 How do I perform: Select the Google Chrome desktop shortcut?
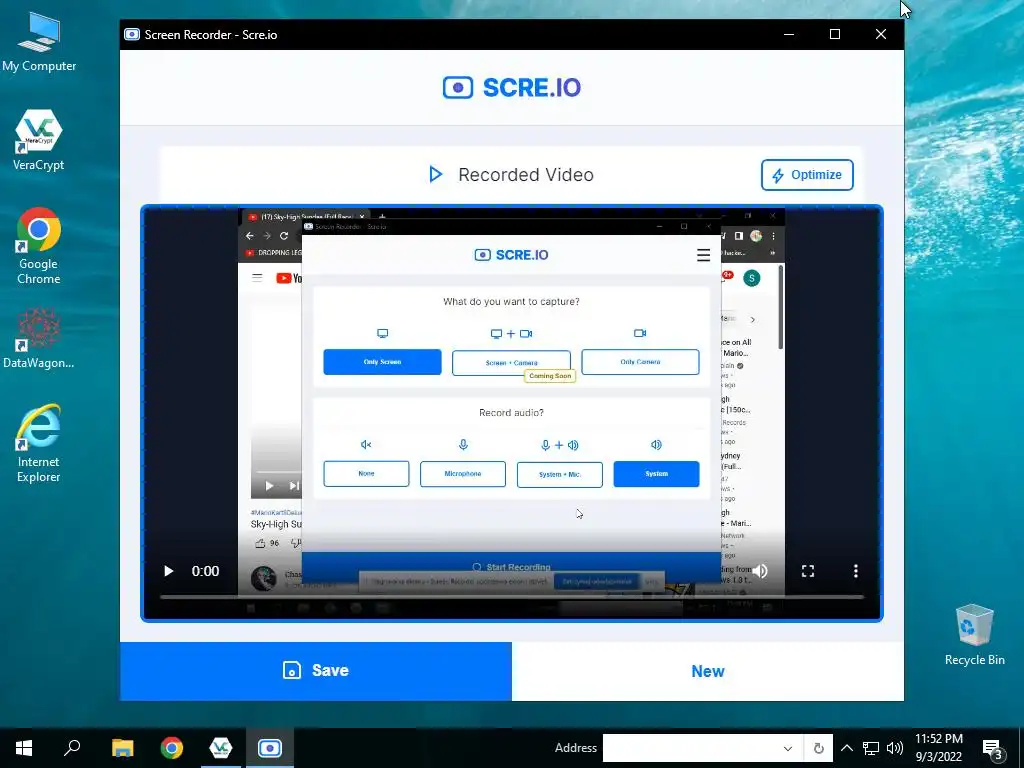point(39,246)
